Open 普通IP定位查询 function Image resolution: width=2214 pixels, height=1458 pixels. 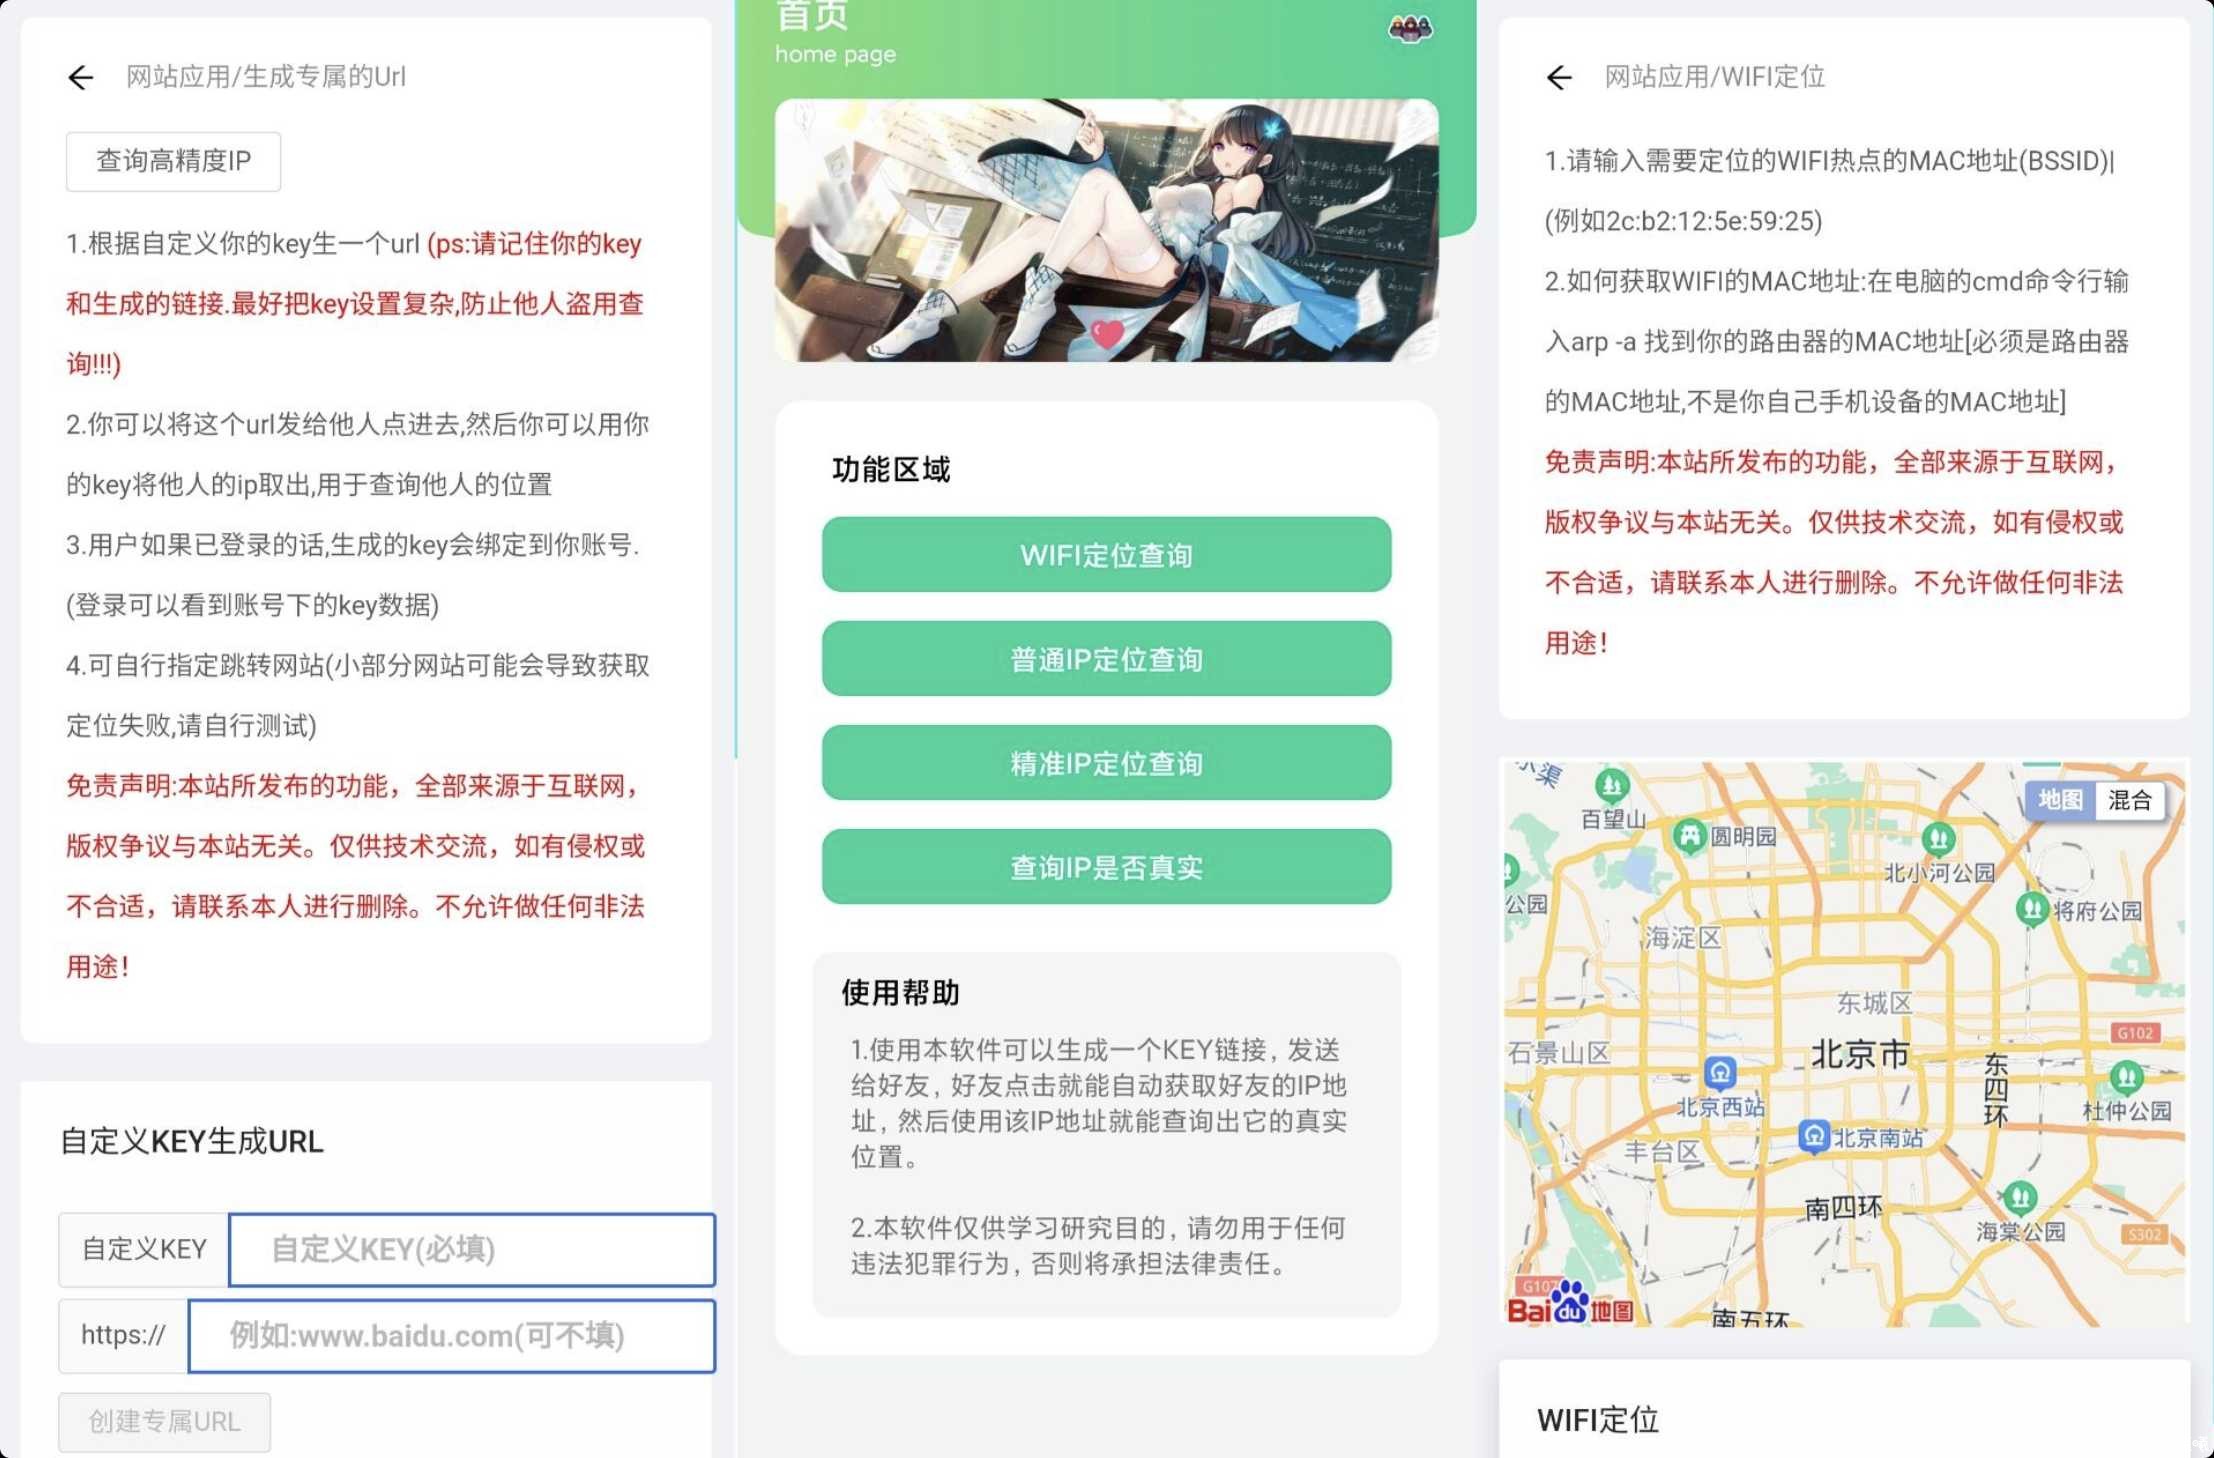point(1106,659)
